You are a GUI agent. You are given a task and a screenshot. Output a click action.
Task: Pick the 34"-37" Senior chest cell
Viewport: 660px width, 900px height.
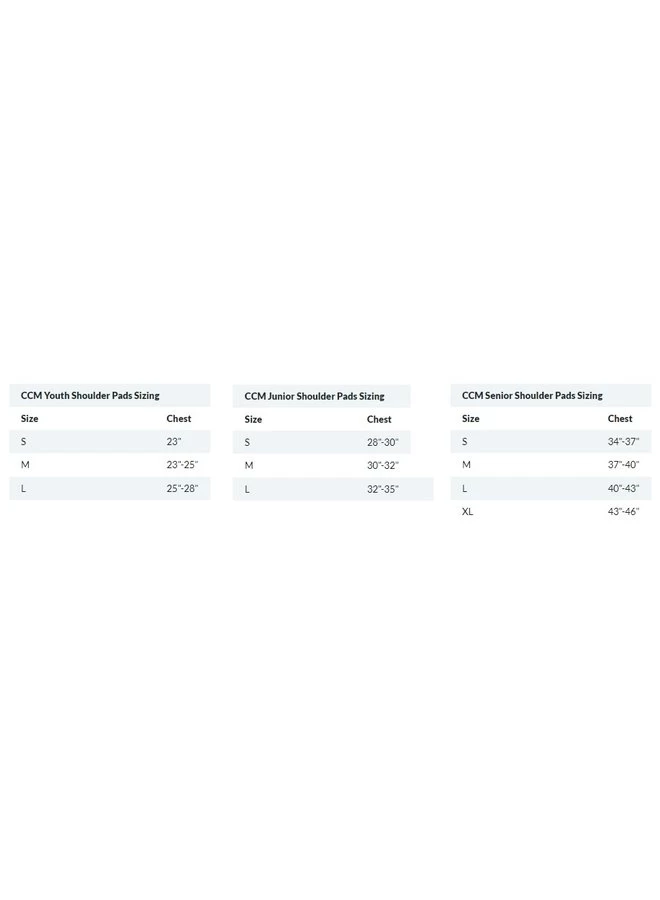pos(623,442)
